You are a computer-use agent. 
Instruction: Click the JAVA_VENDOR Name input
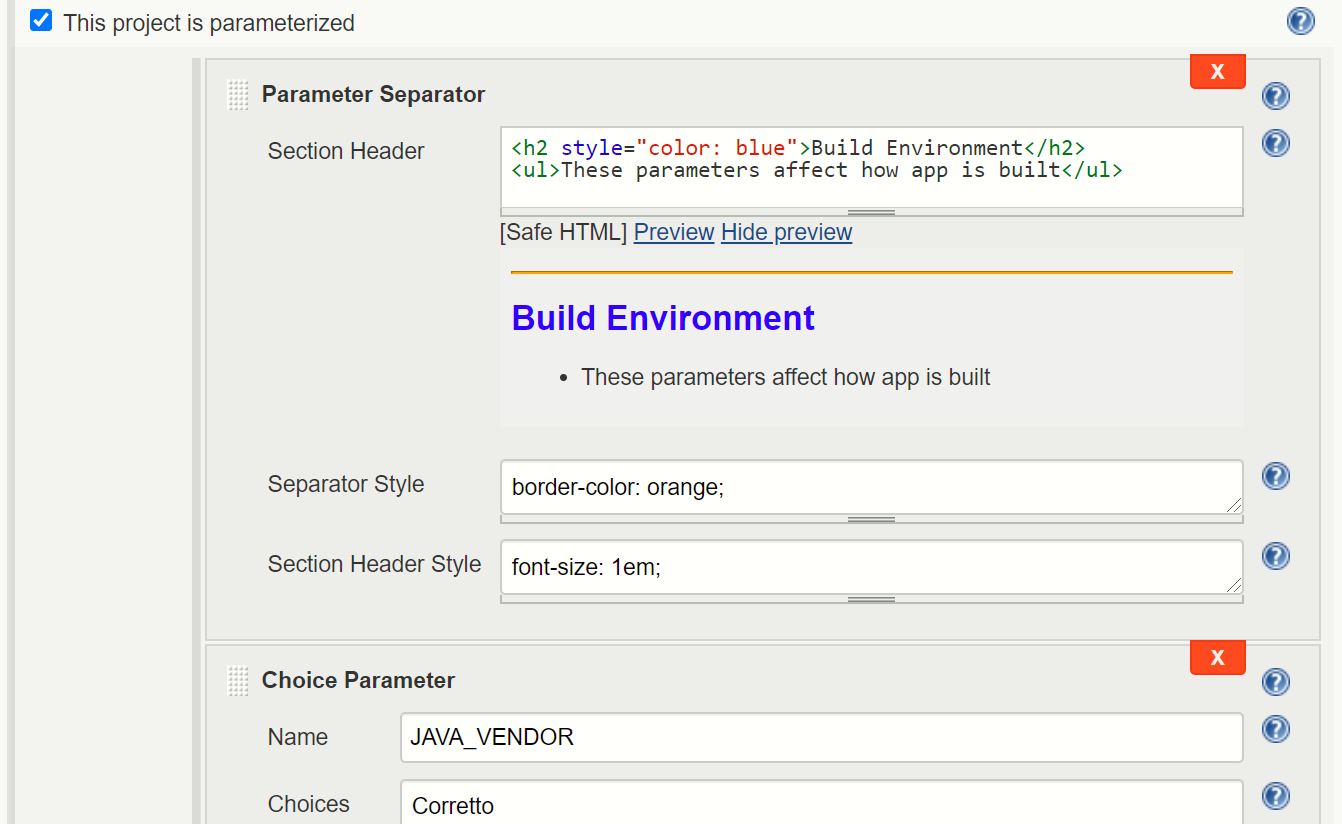coord(820,738)
